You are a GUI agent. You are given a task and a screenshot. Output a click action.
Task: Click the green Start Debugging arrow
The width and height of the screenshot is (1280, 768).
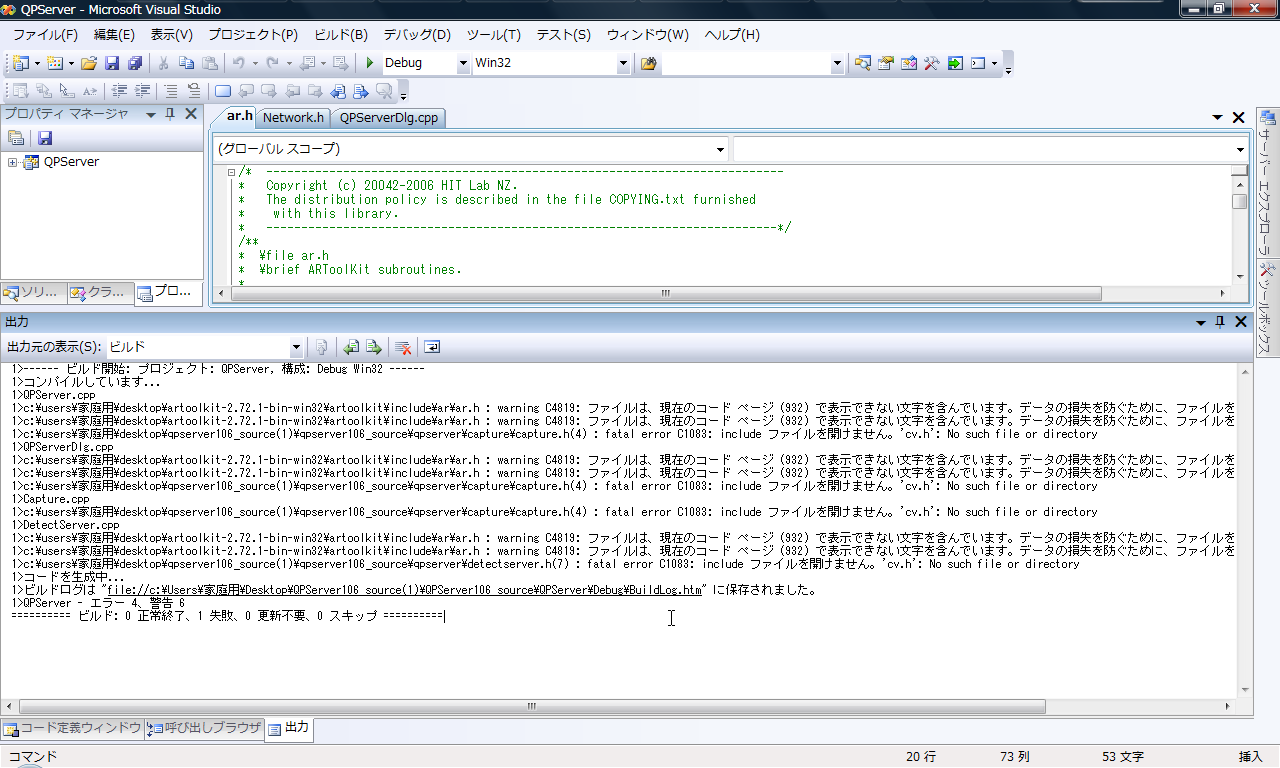pyautogui.click(x=370, y=63)
